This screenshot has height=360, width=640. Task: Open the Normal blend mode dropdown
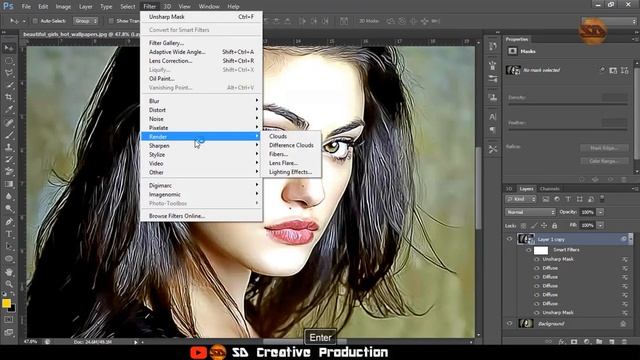click(x=530, y=212)
